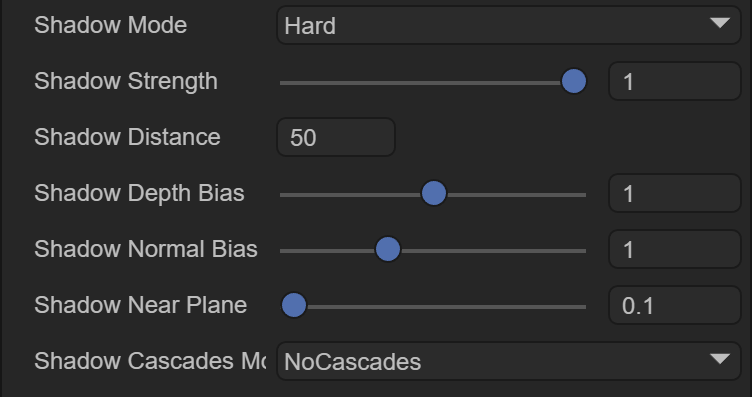Click the arrow on NoCascades dropdown
Image resolution: width=752 pixels, height=397 pixels.
click(x=720, y=359)
